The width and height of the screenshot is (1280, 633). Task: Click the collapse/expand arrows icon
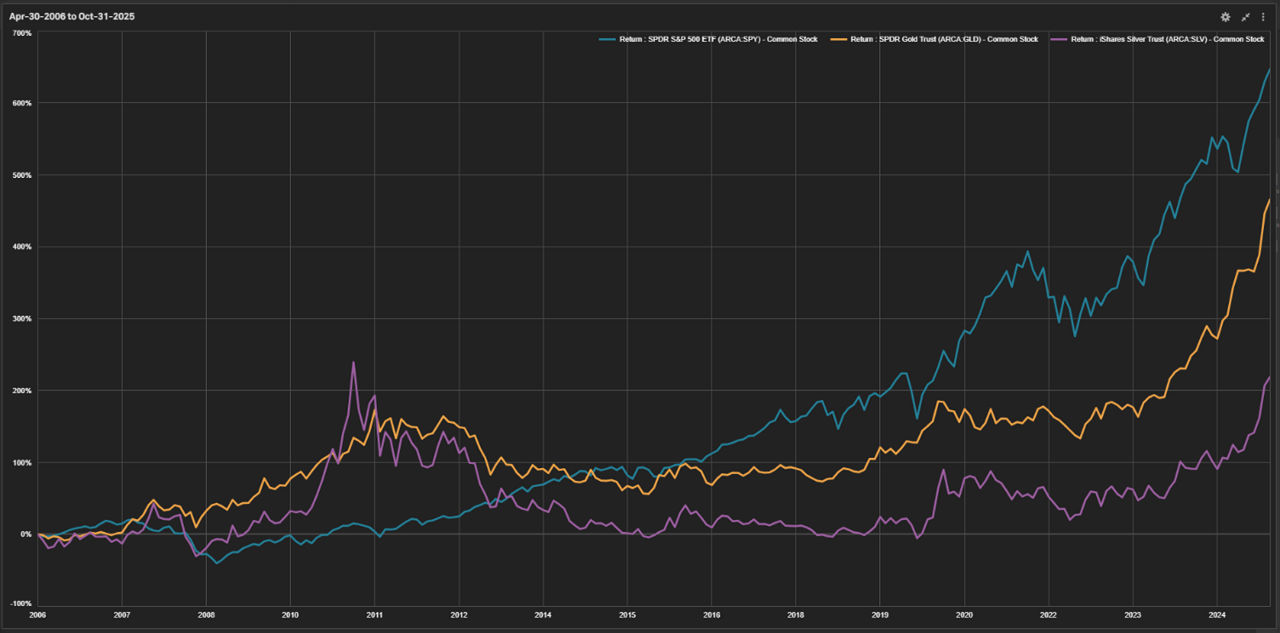pyautogui.click(x=1246, y=17)
